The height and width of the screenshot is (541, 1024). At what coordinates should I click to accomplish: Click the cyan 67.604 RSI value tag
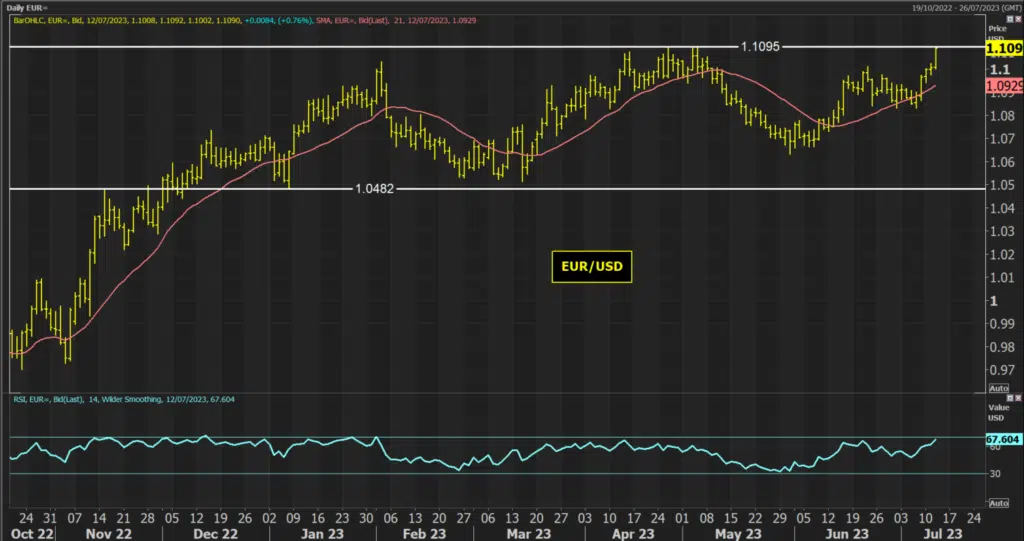[1003, 440]
